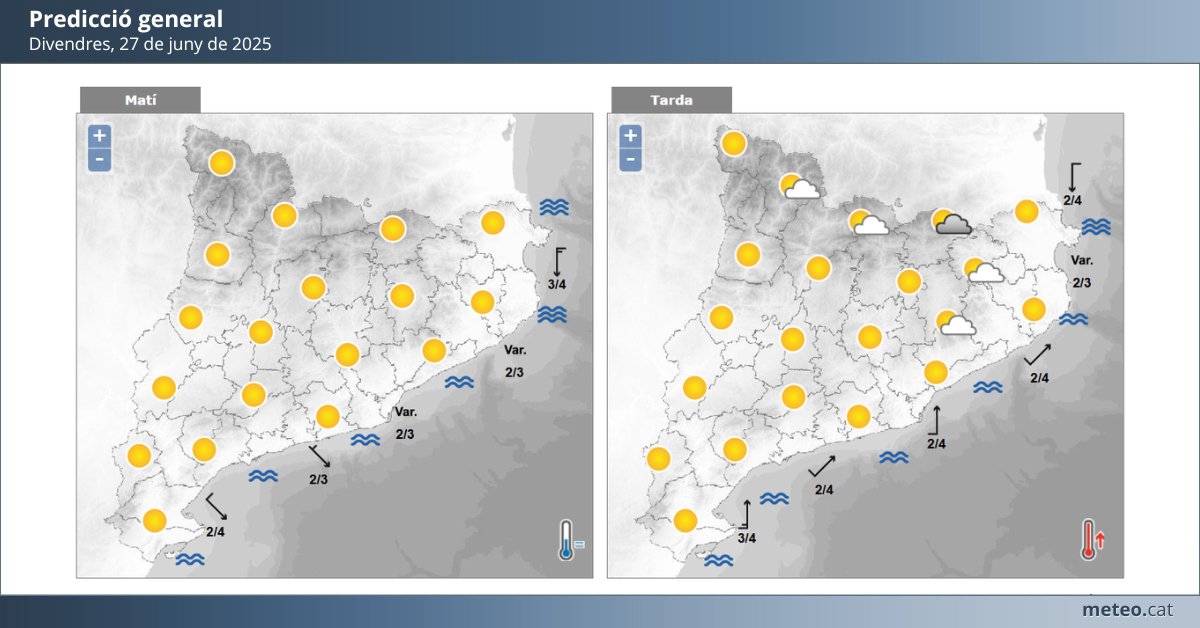Click the northernmost sun icon on Tarda map
The image size is (1200, 628).
pos(734,144)
